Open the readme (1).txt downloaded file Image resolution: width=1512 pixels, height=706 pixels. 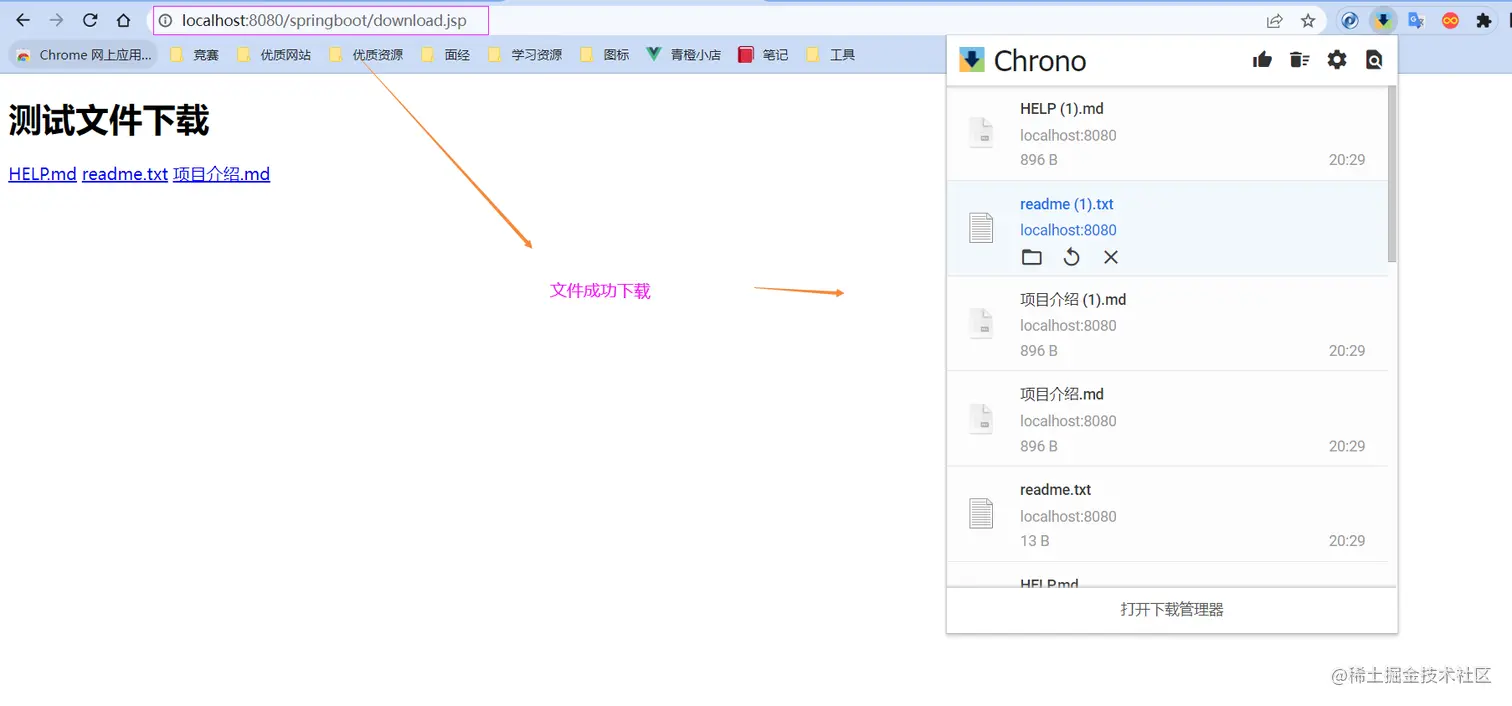coord(1067,204)
